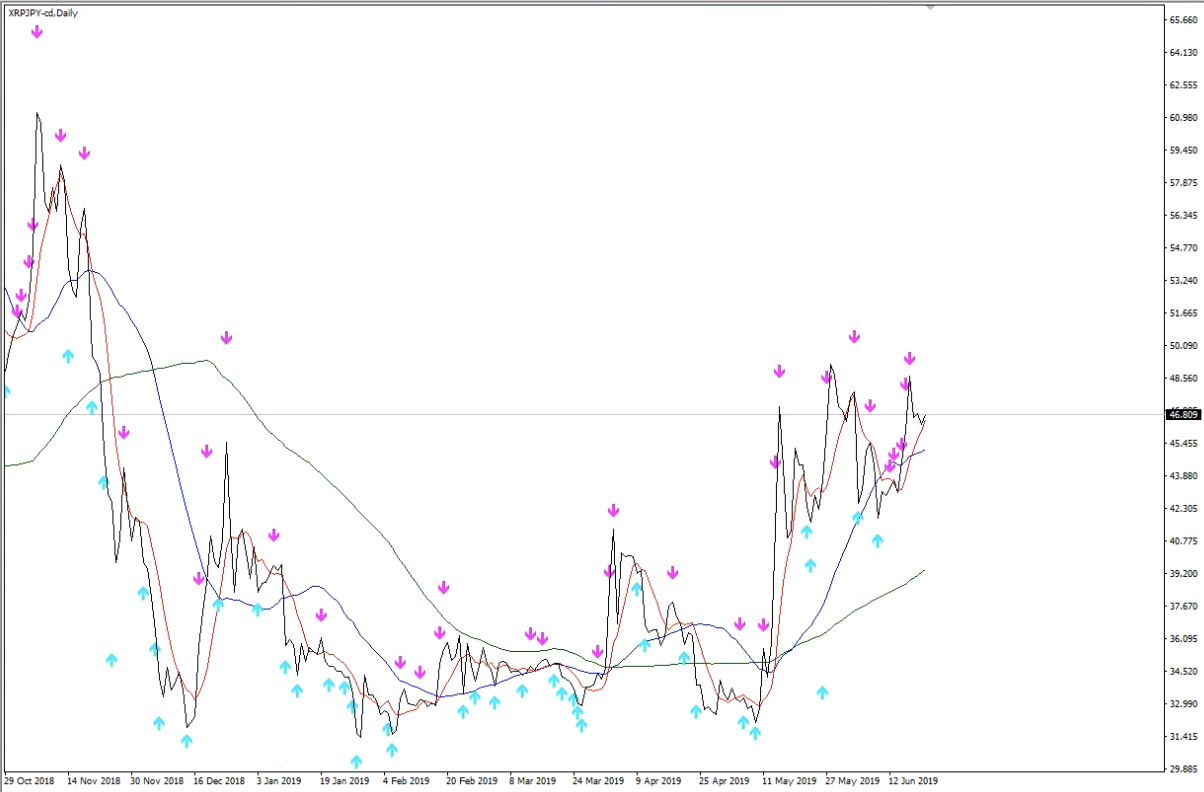Click the 30 Nov 2018 date label
1204x792 pixels.
(x=157, y=781)
